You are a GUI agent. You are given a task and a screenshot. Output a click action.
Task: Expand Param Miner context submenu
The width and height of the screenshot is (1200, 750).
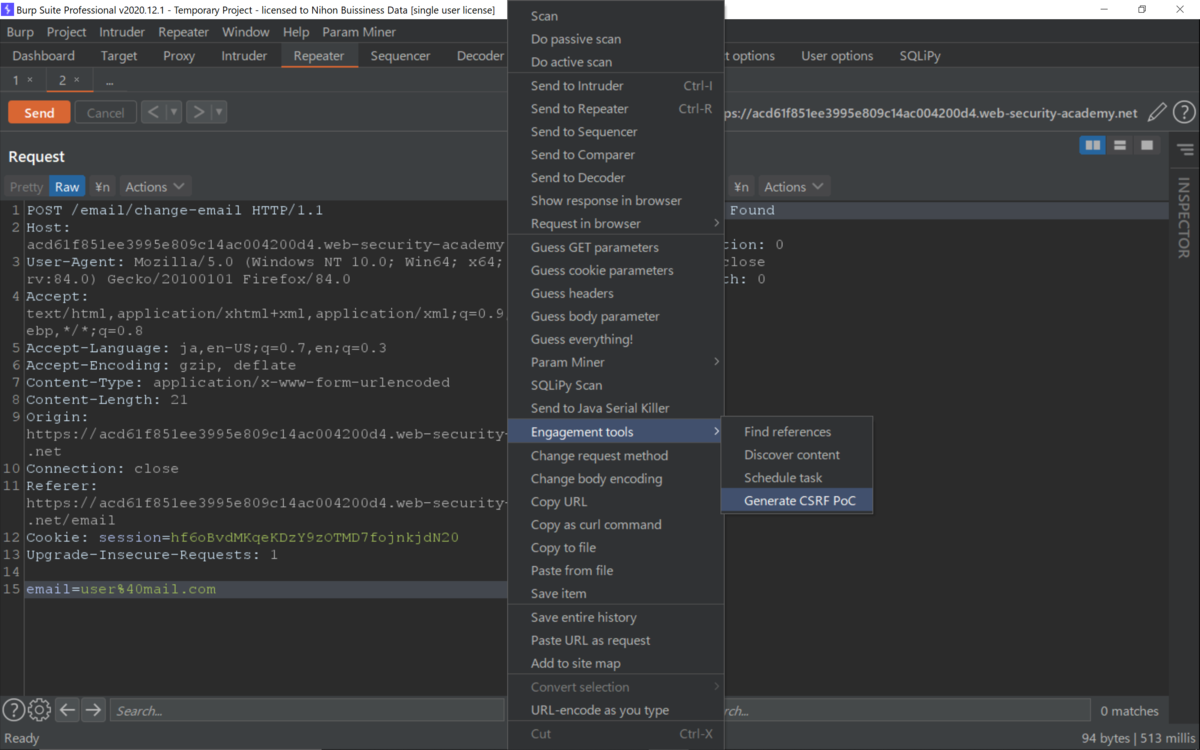(x=615, y=363)
